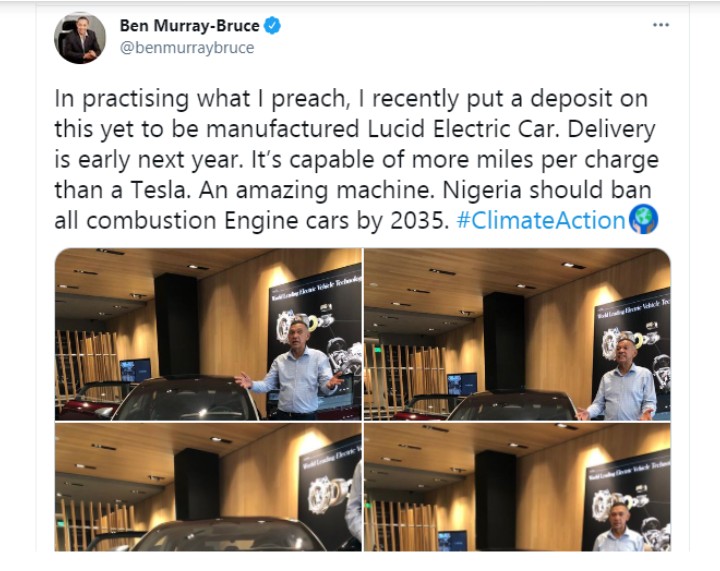Image resolution: width=720 pixels, height=571 pixels.
Task: Click the tweet's opening words "In practising"
Action: coord(139,100)
